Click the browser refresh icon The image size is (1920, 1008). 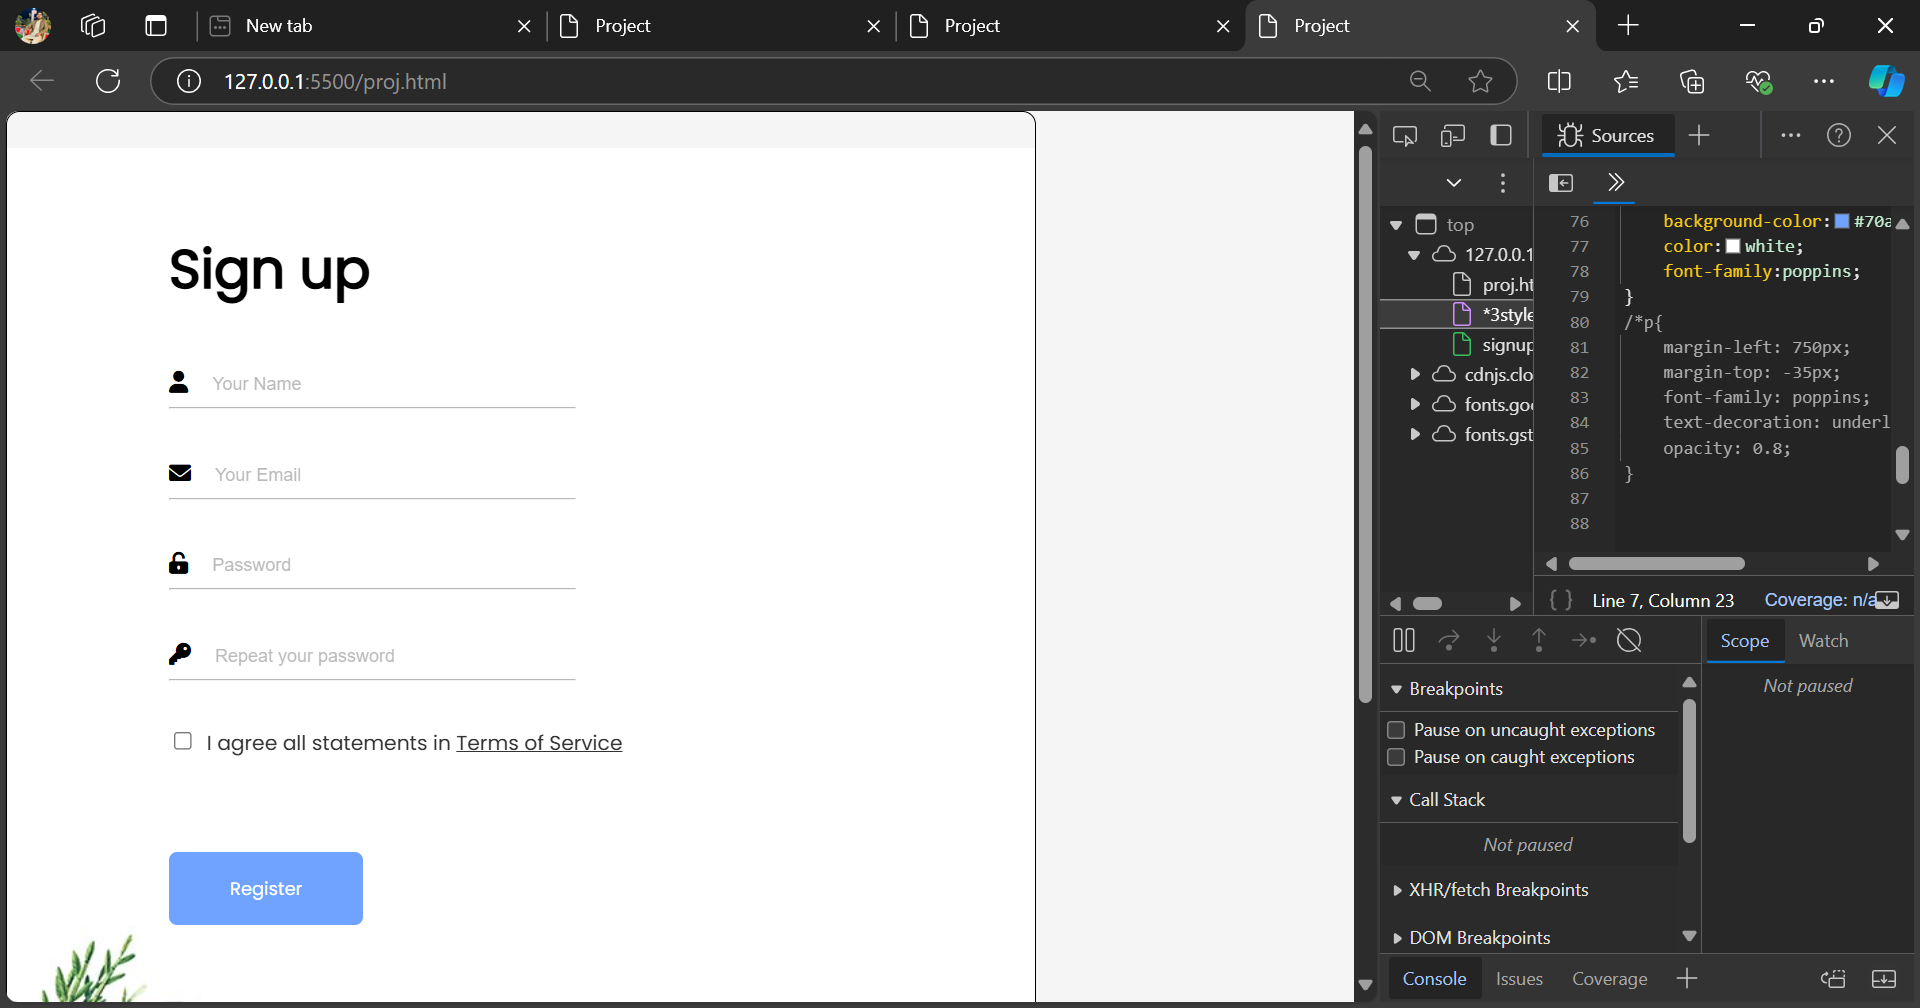tap(108, 81)
